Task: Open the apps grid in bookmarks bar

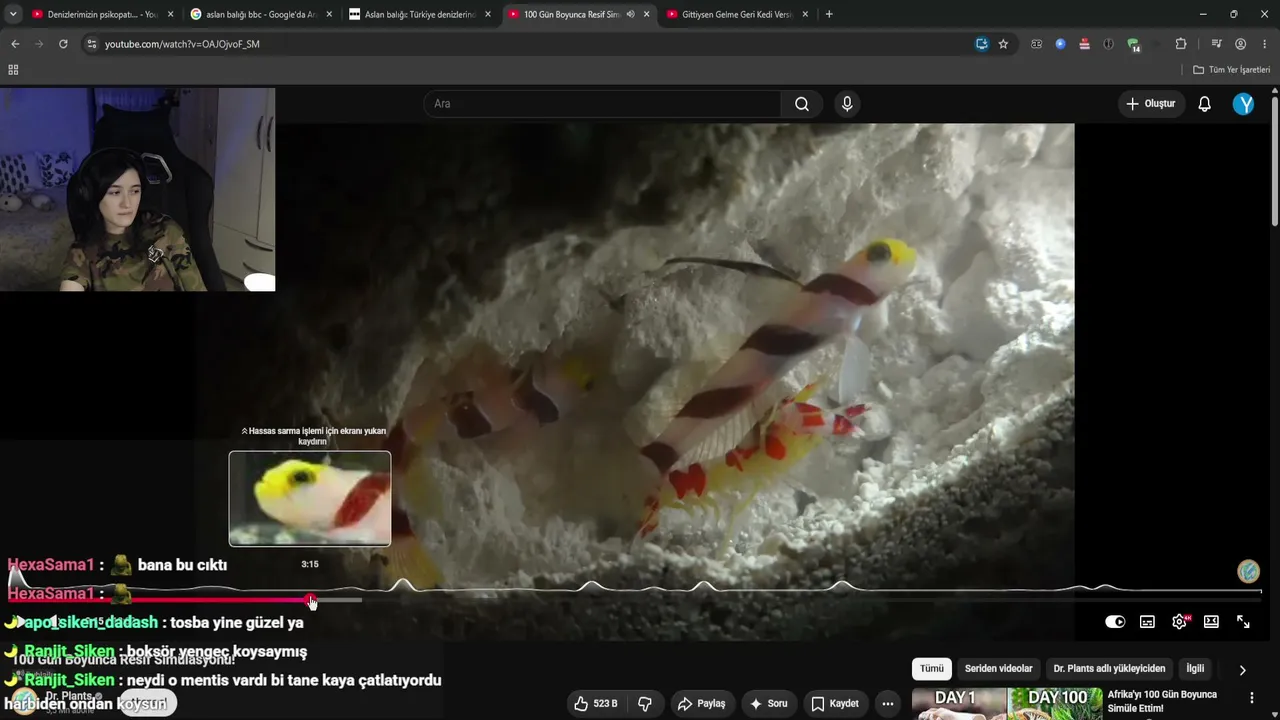Action: click(13, 70)
